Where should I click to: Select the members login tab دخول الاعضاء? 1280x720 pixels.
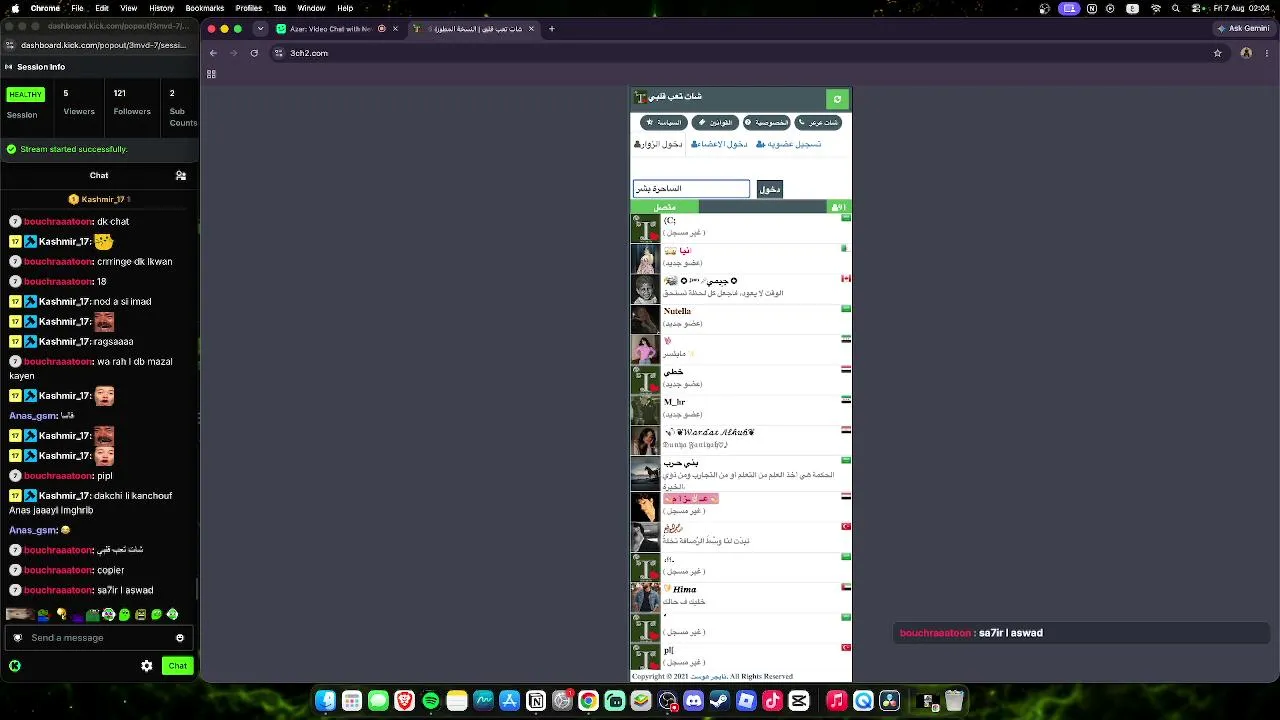point(719,144)
